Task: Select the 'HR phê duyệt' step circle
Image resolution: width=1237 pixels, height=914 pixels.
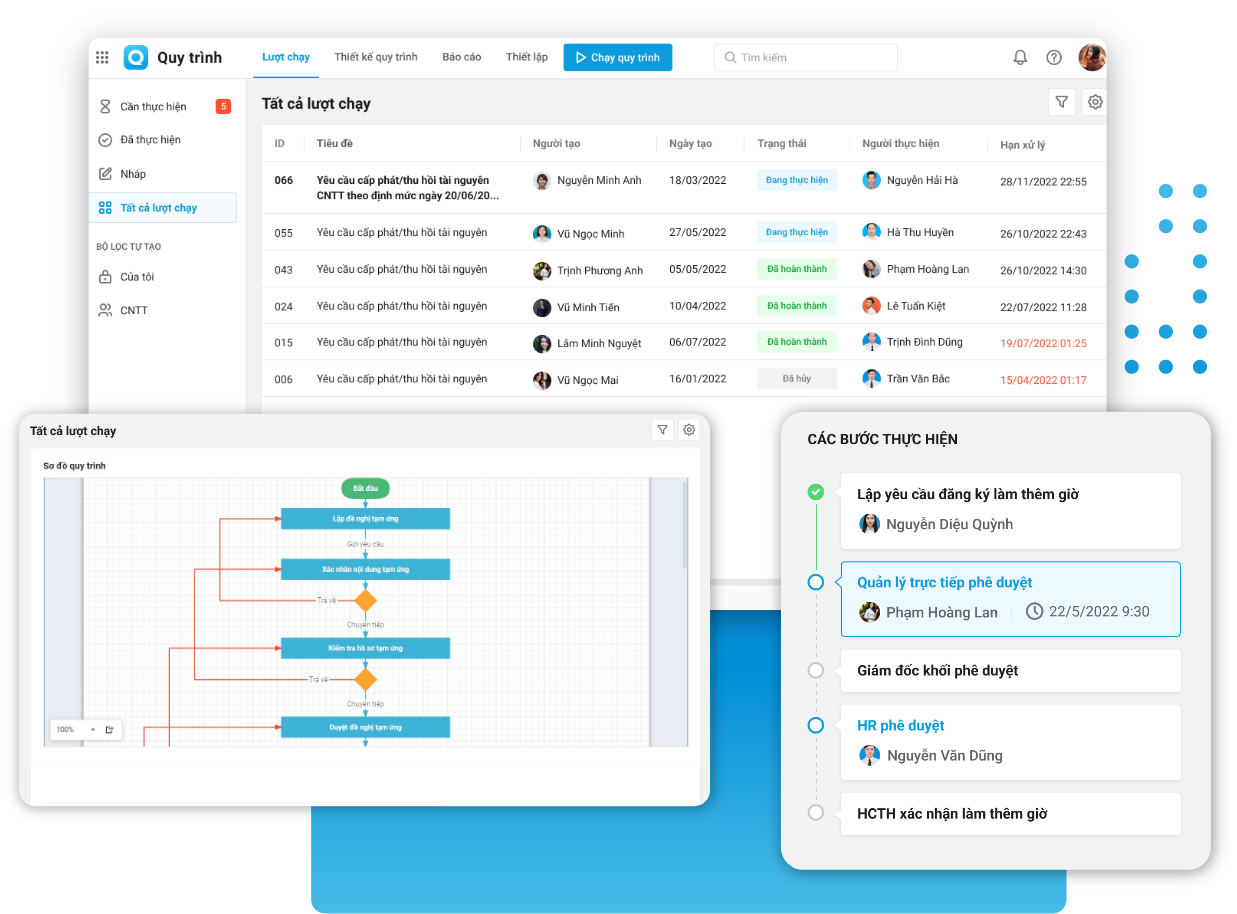Action: [816, 725]
